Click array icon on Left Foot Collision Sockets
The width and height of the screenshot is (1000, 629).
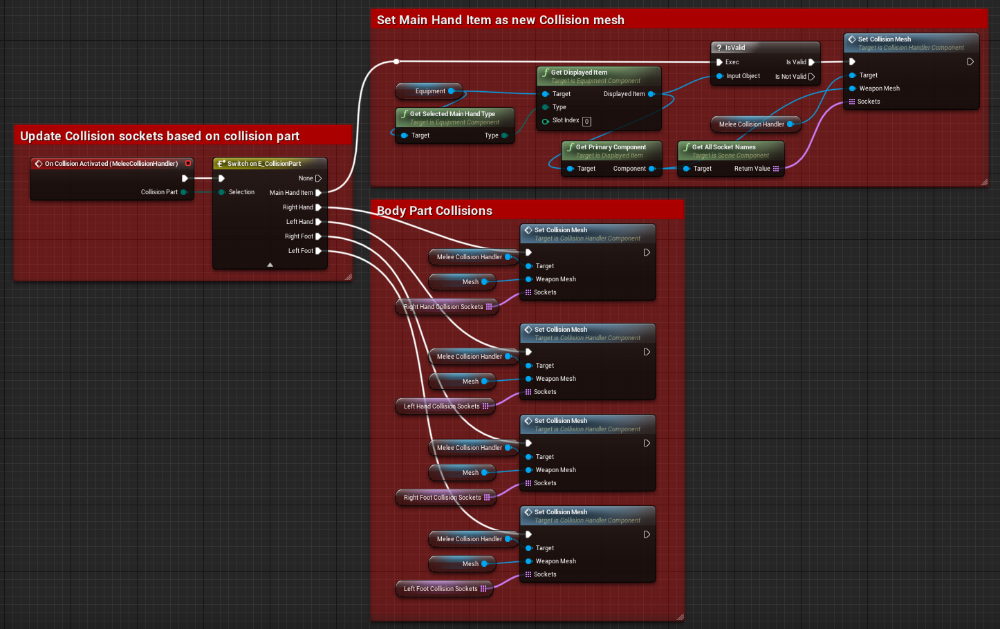[486, 589]
